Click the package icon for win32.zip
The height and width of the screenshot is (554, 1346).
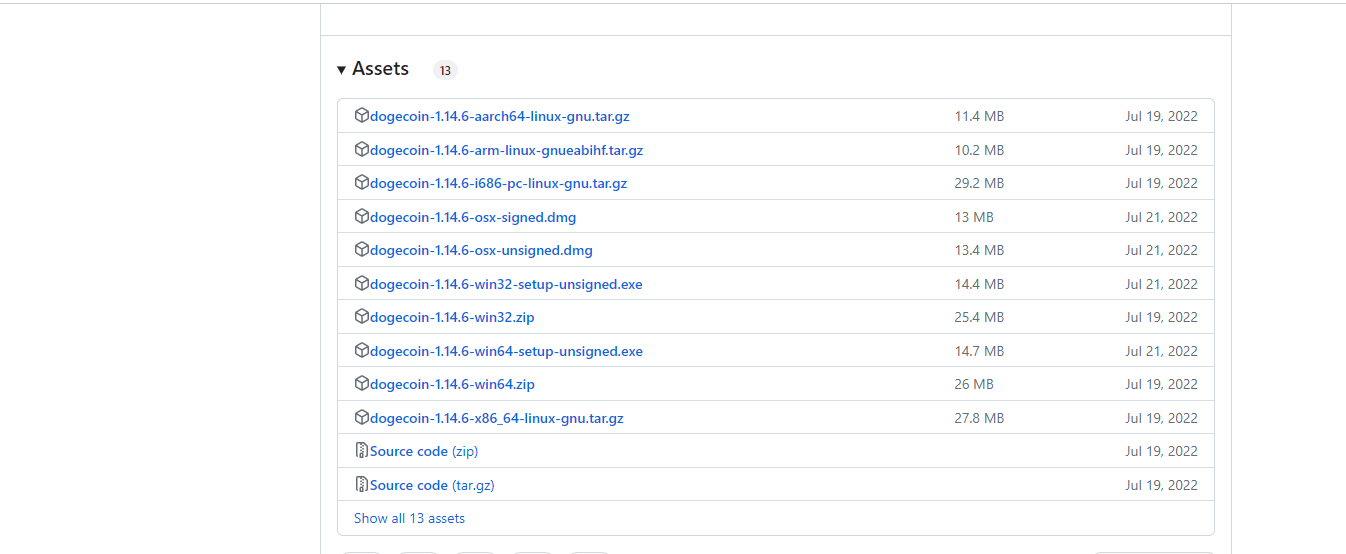(362, 316)
